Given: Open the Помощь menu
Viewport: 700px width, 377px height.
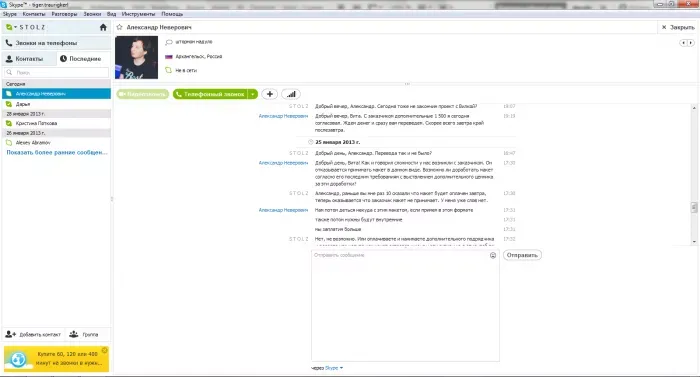Looking at the screenshot, I should pos(172,14).
